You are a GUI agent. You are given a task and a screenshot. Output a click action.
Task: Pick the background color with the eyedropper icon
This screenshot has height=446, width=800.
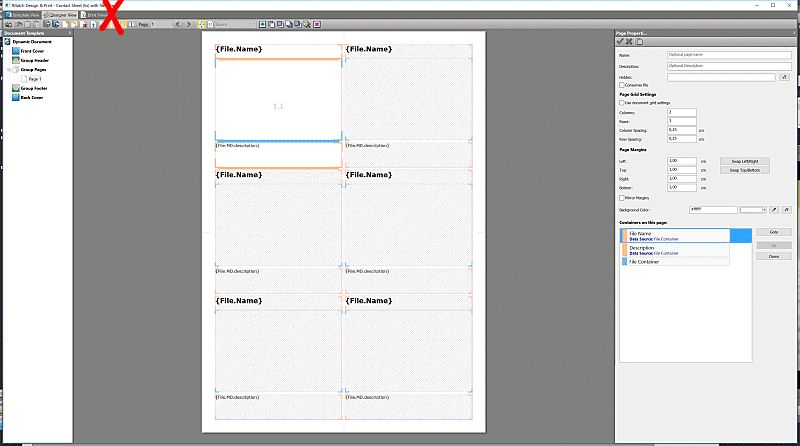774,210
